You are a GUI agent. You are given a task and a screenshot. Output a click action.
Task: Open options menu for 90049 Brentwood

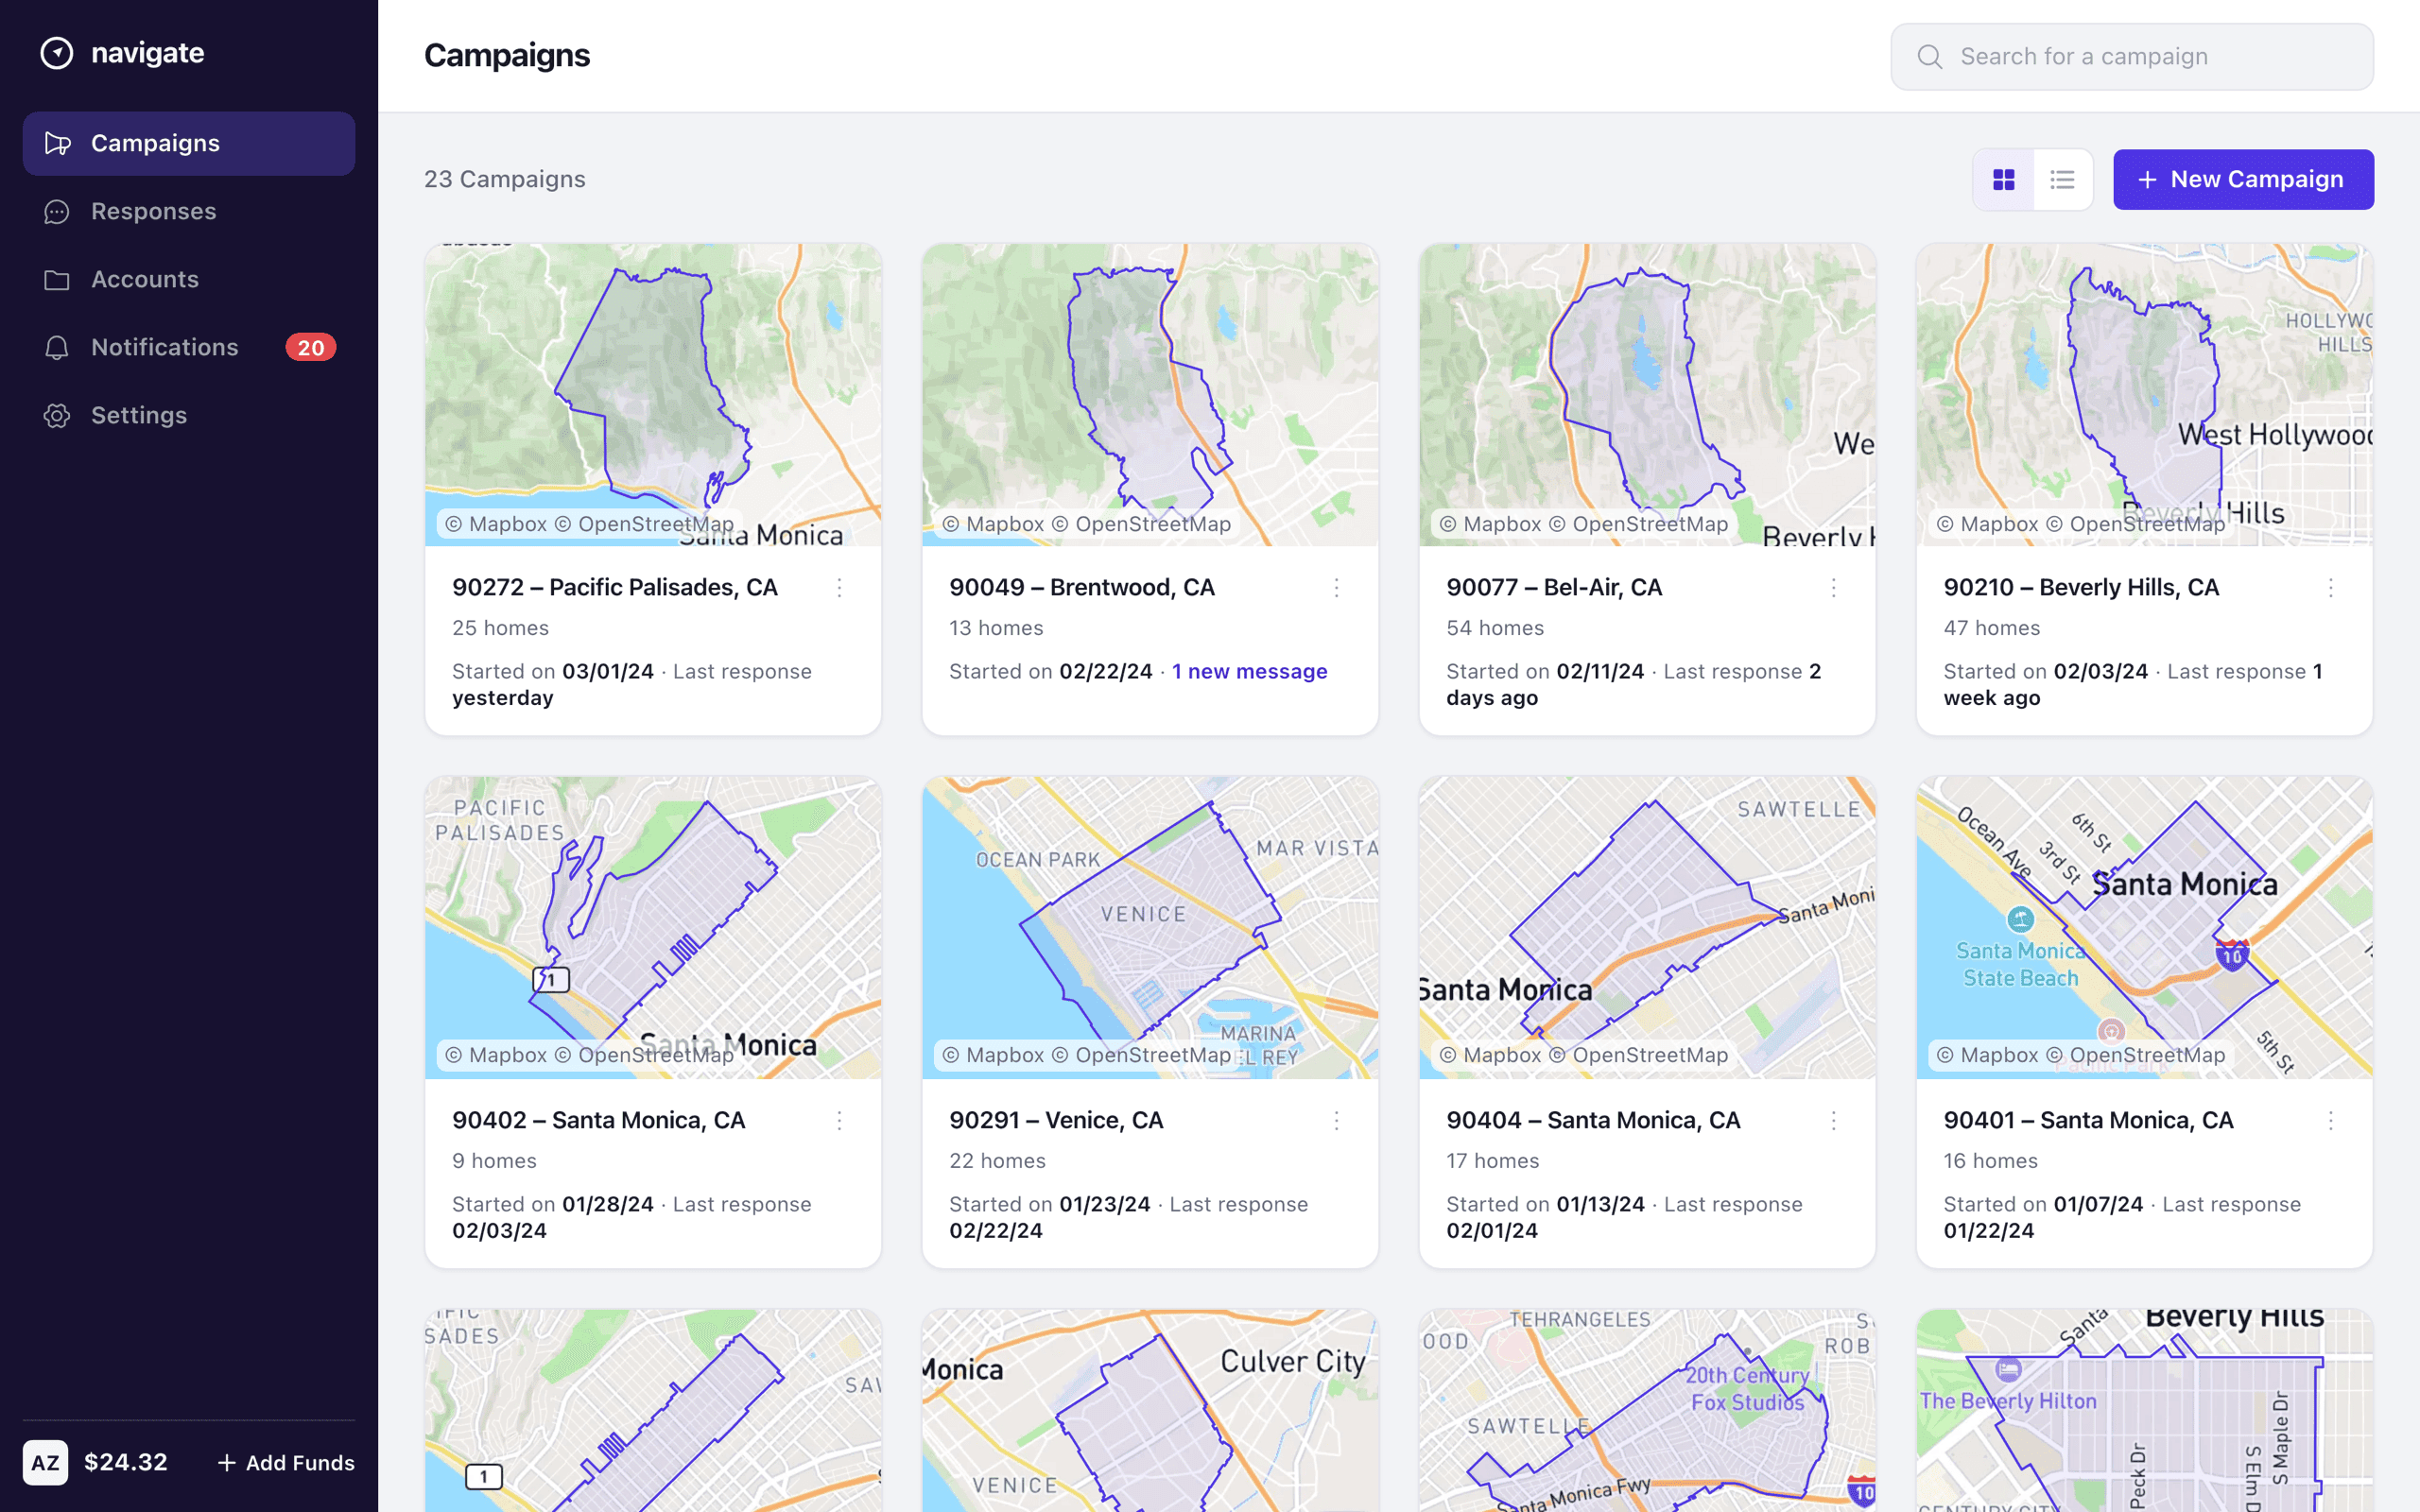click(x=1336, y=588)
